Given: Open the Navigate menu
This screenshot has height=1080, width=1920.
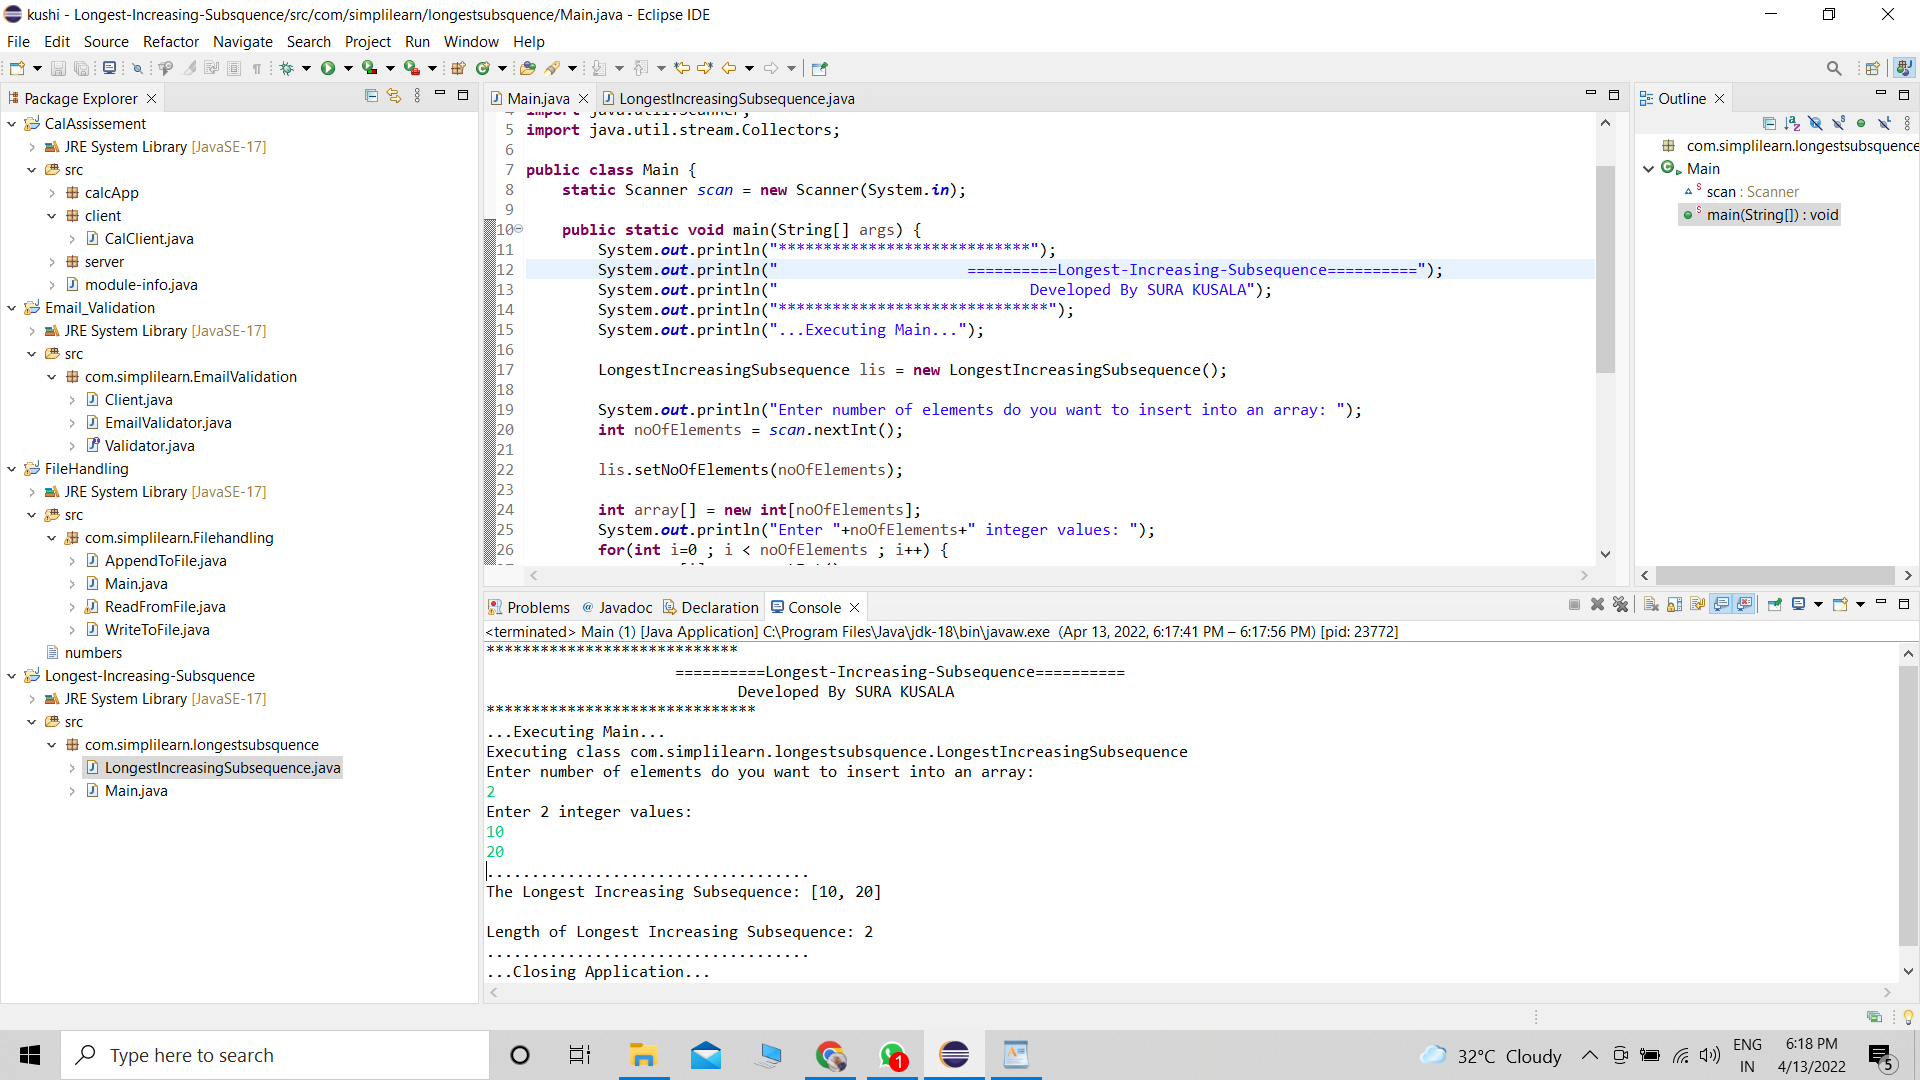Looking at the screenshot, I should (x=243, y=42).
